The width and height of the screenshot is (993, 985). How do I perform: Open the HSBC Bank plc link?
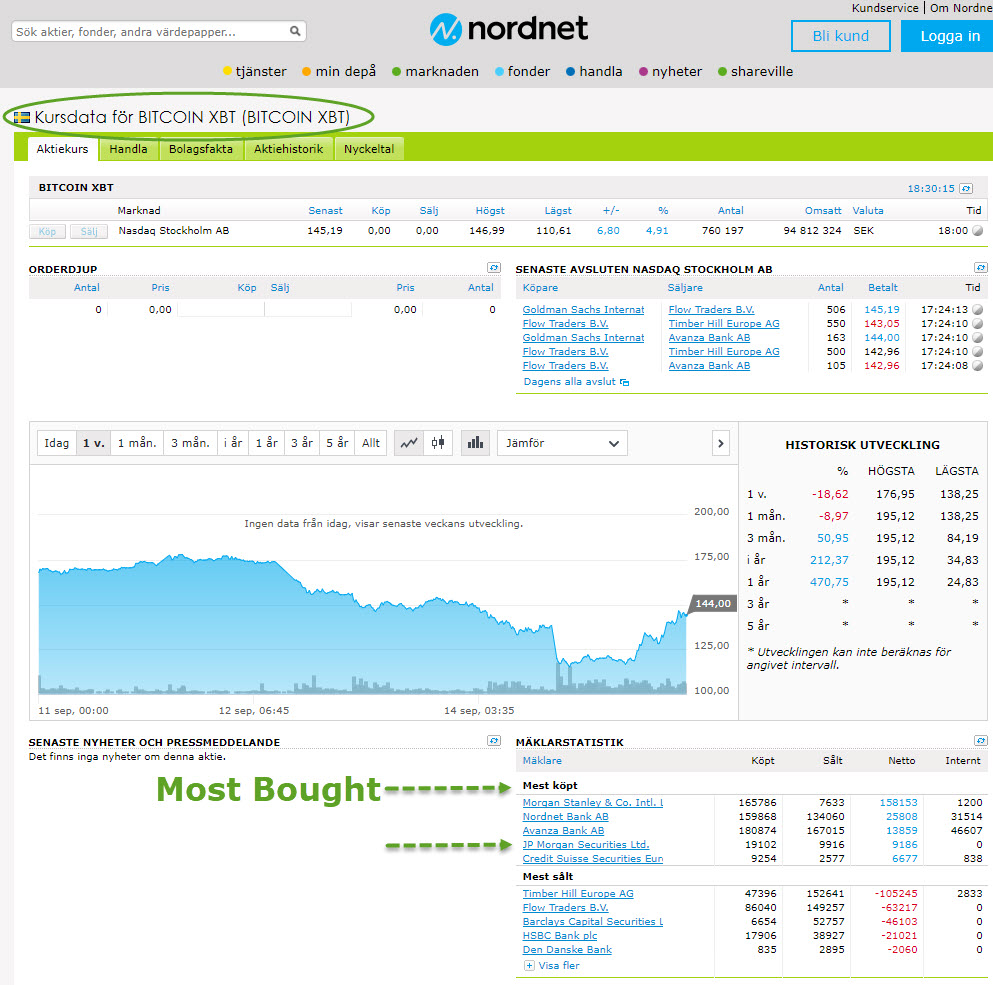click(x=560, y=935)
